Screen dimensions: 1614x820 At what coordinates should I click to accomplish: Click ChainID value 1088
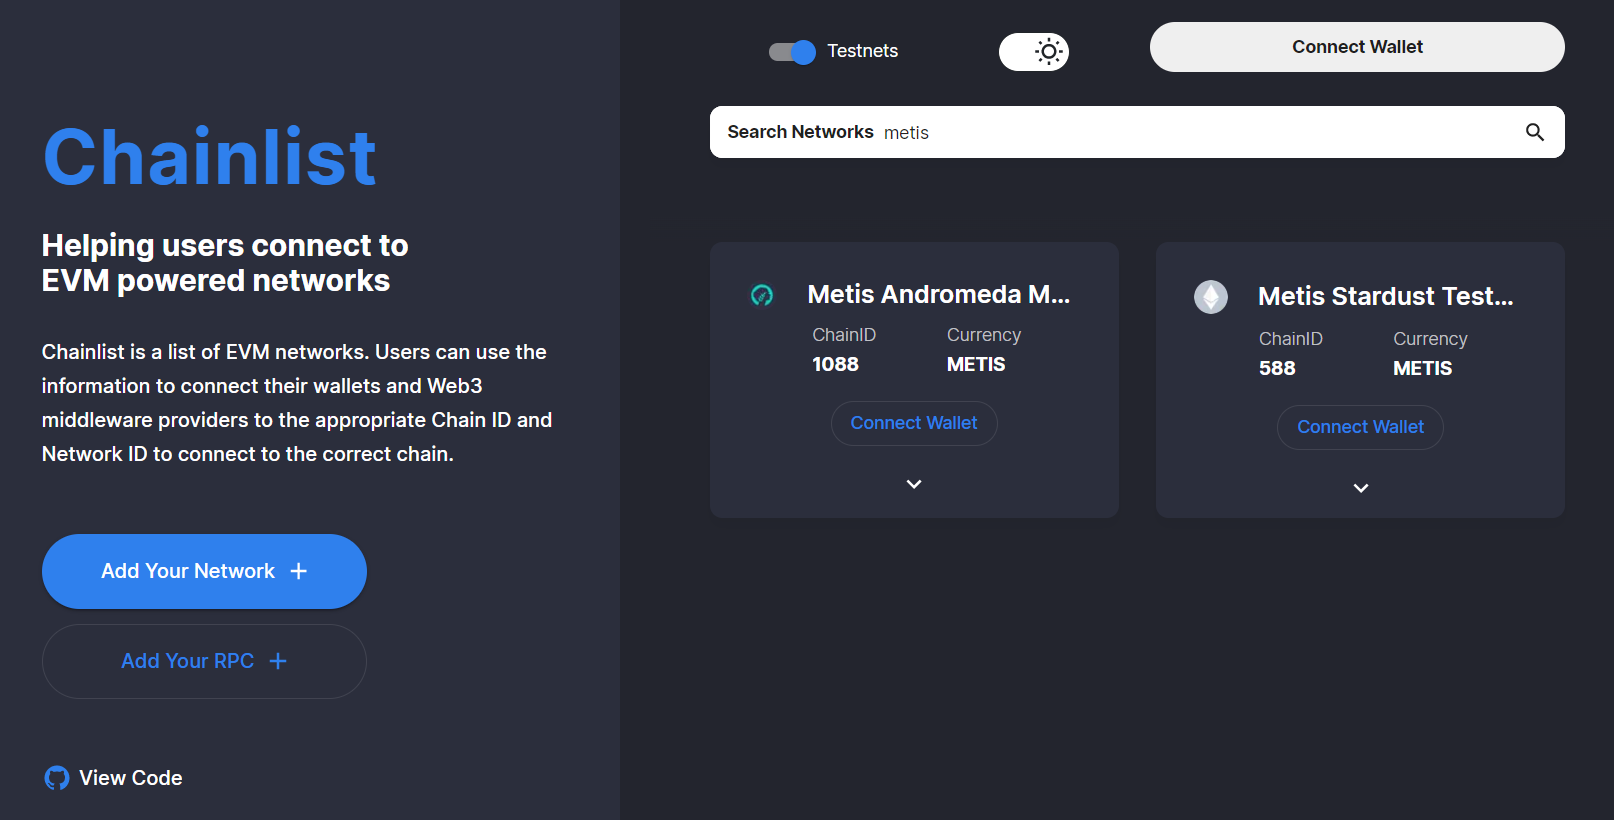click(835, 364)
